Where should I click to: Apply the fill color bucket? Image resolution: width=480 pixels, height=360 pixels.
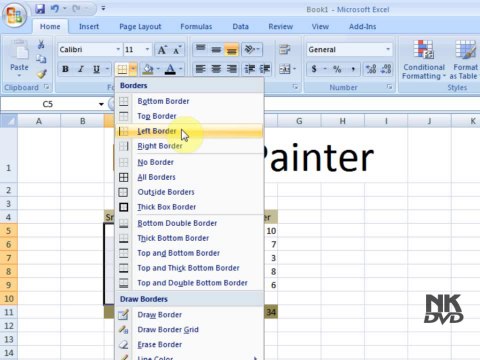tap(148, 69)
